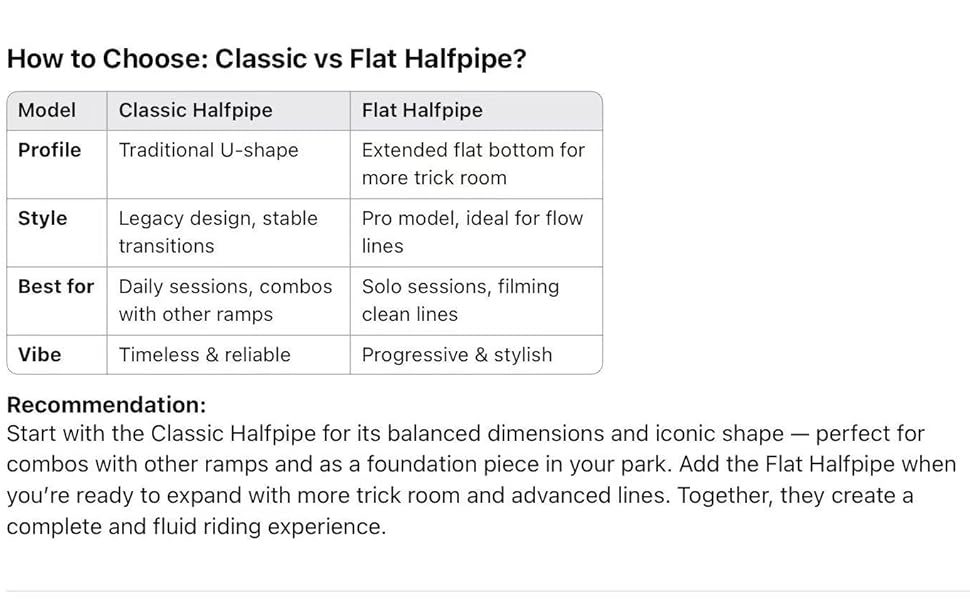Click the 'How to Choose' page heading
970x600 pixels.
[x=266, y=59]
